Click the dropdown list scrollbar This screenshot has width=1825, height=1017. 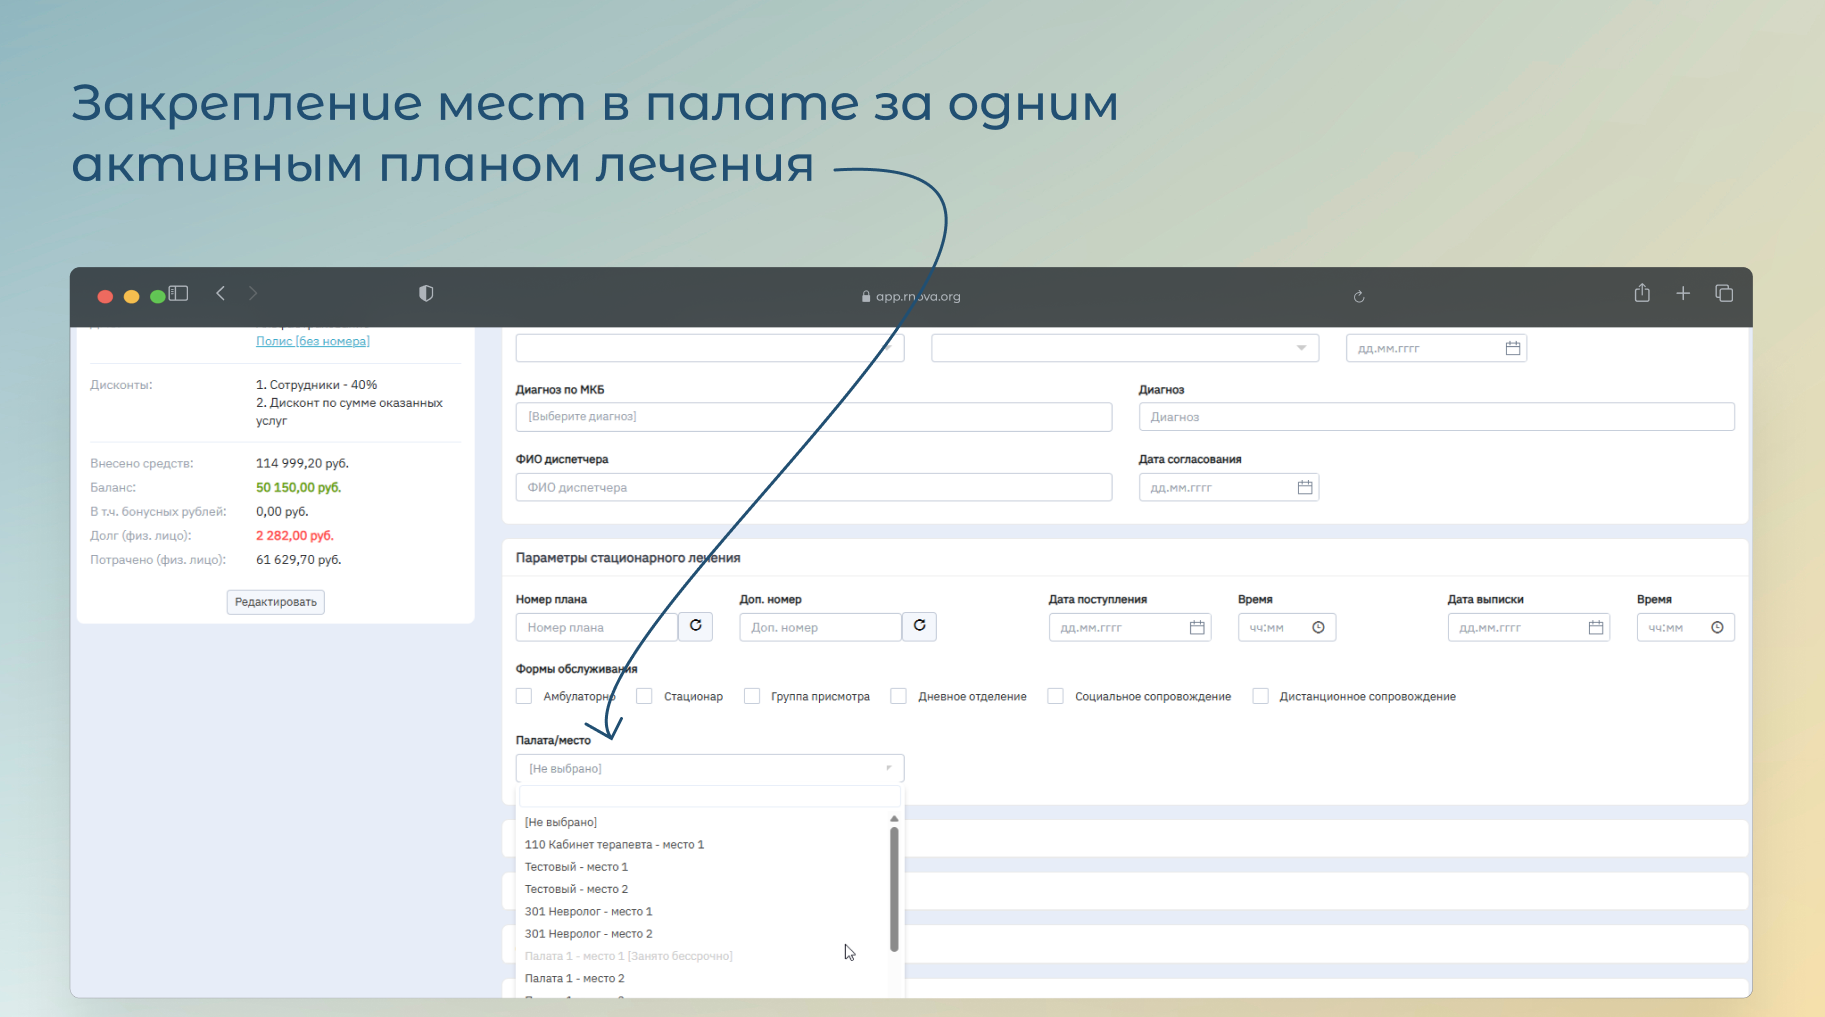pyautogui.click(x=894, y=888)
